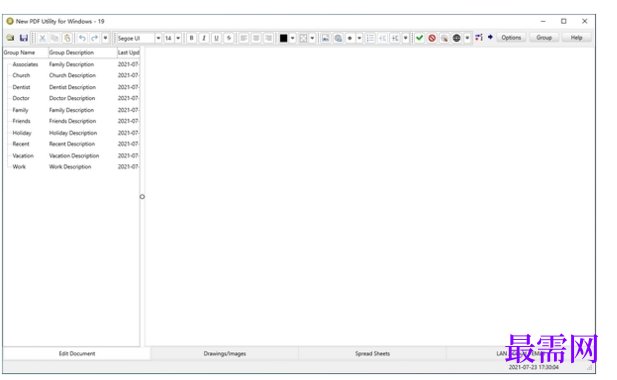Click the Group button

(x=544, y=37)
